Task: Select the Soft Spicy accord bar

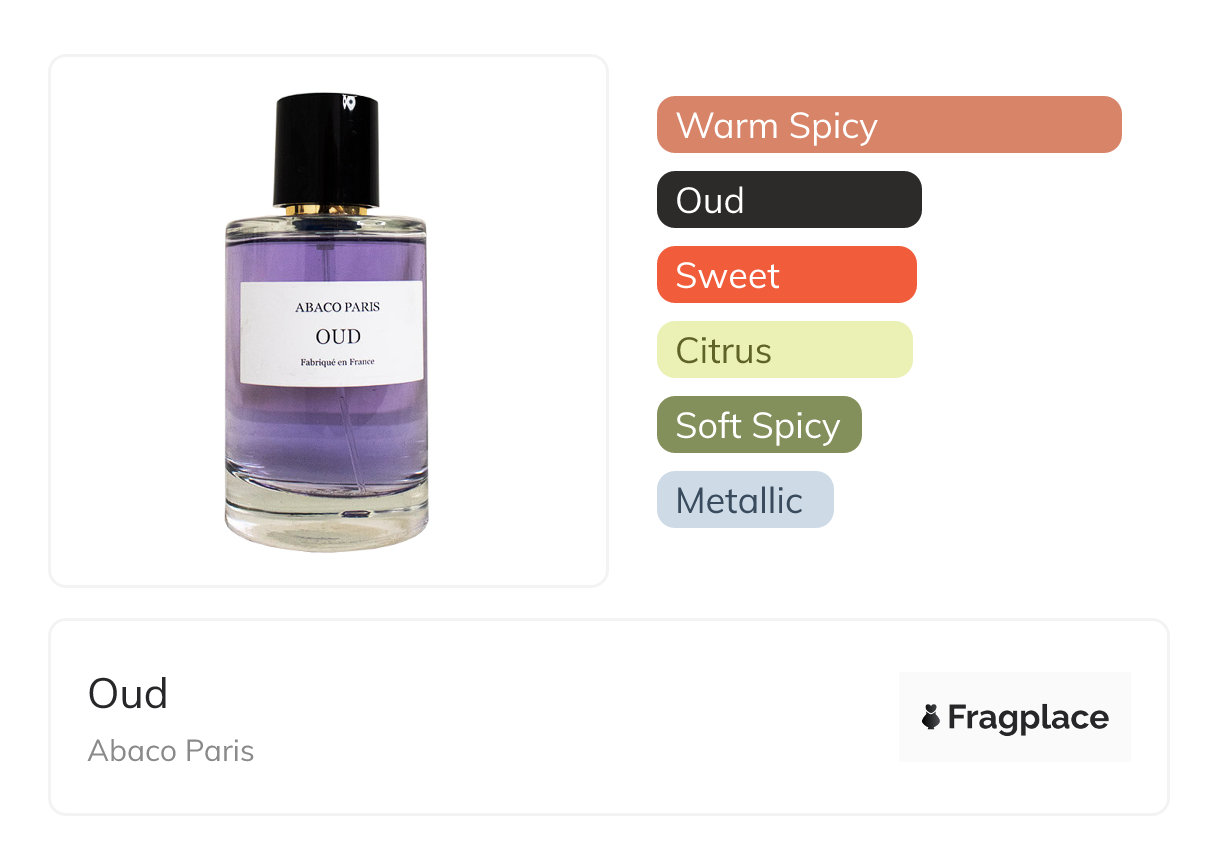Action: coord(759,425)
